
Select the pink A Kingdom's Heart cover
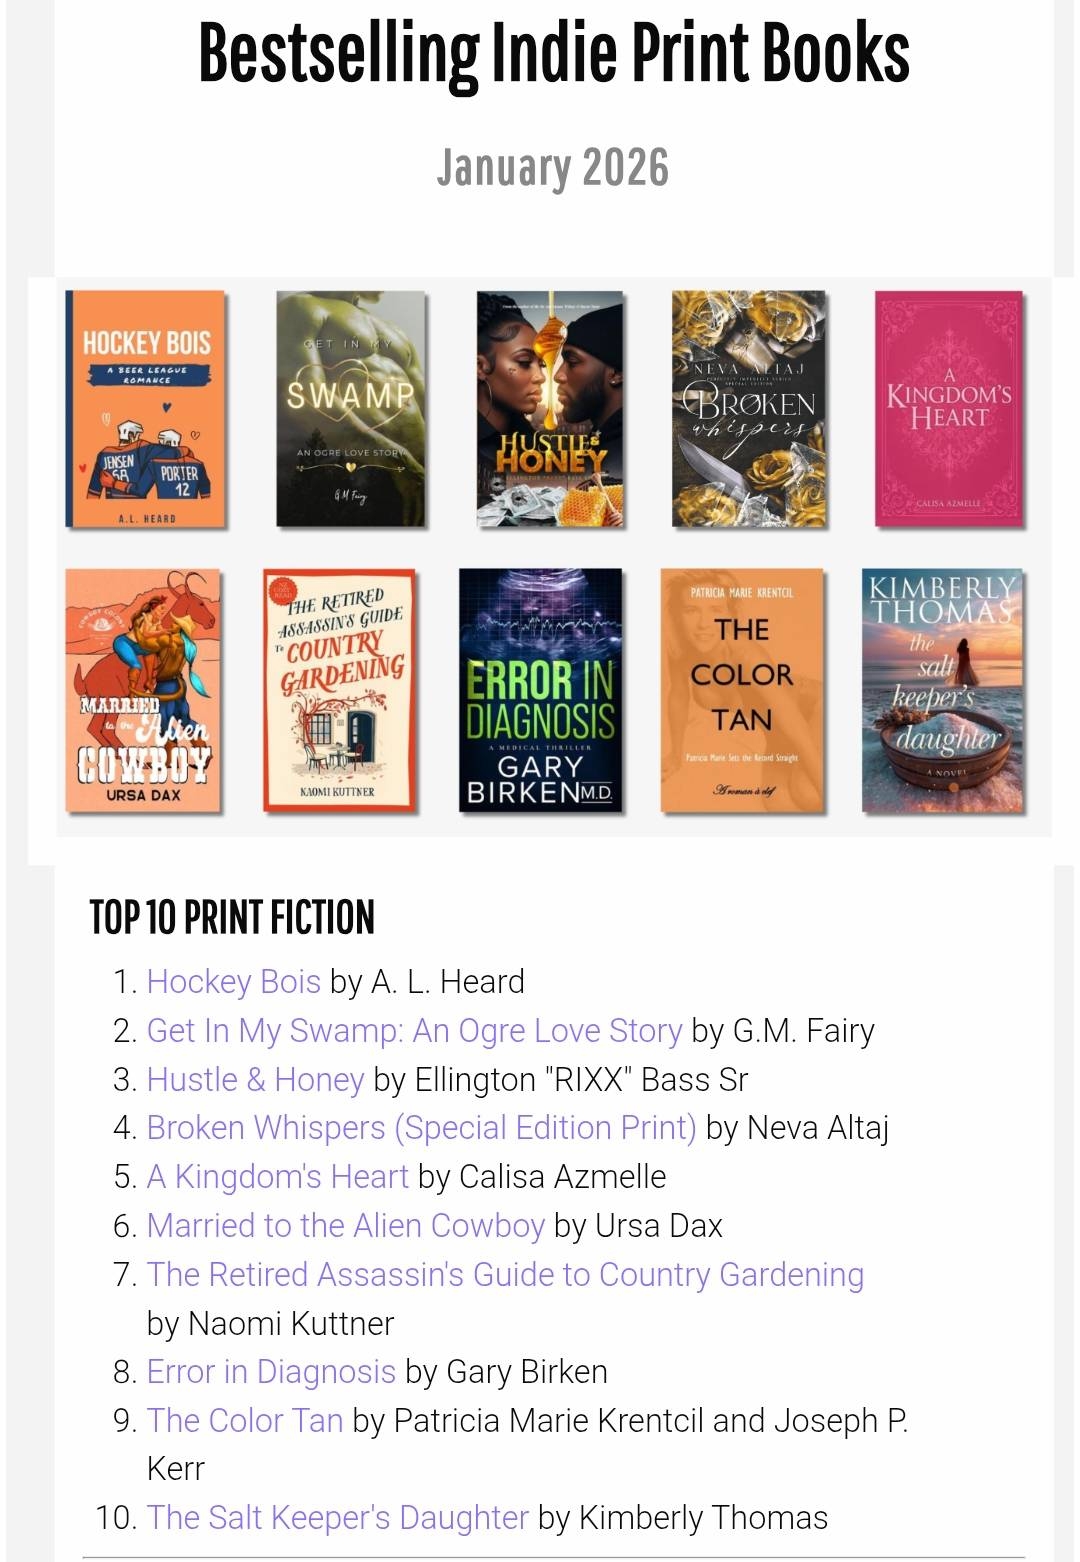(948, 408)
